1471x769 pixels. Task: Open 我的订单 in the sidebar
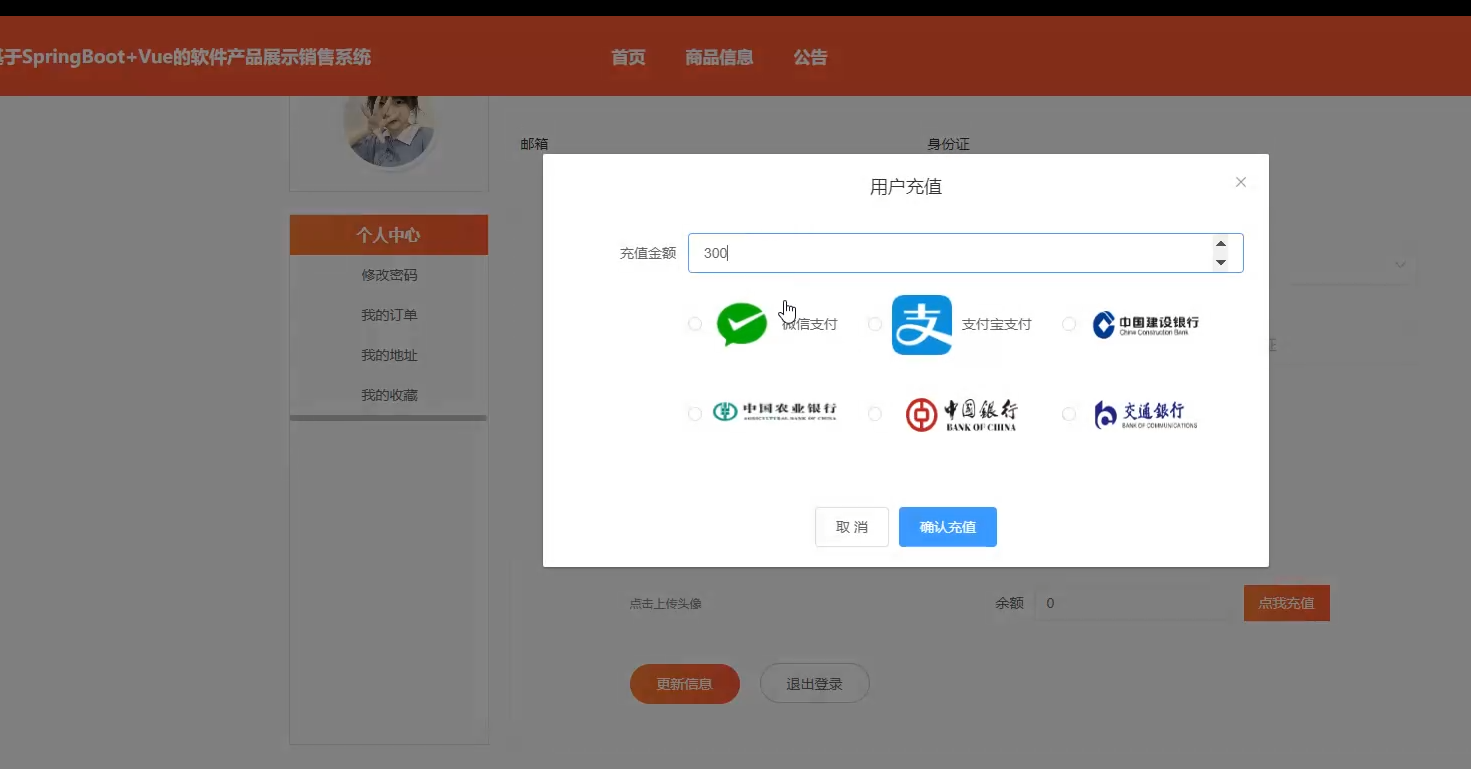coord(389,315)
